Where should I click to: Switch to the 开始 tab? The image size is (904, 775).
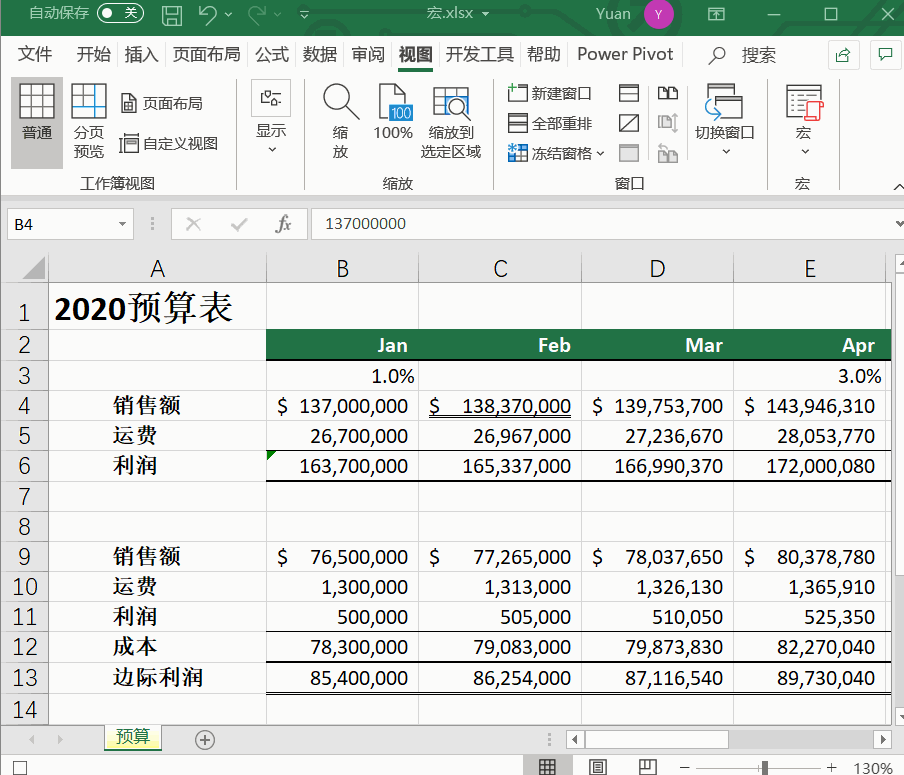point(93,54)
